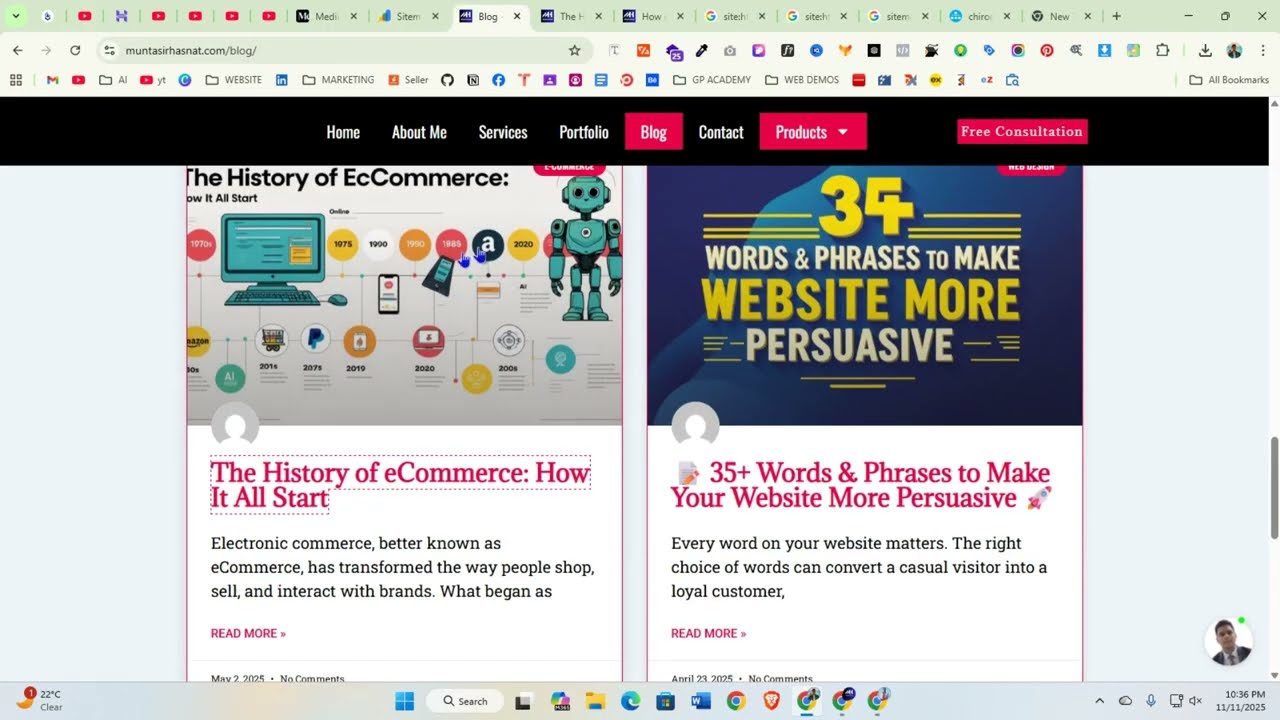Screen dimensions: 1280x720
Task: Open the MARKETING bookmarks folder
Action: click(338, 80)
